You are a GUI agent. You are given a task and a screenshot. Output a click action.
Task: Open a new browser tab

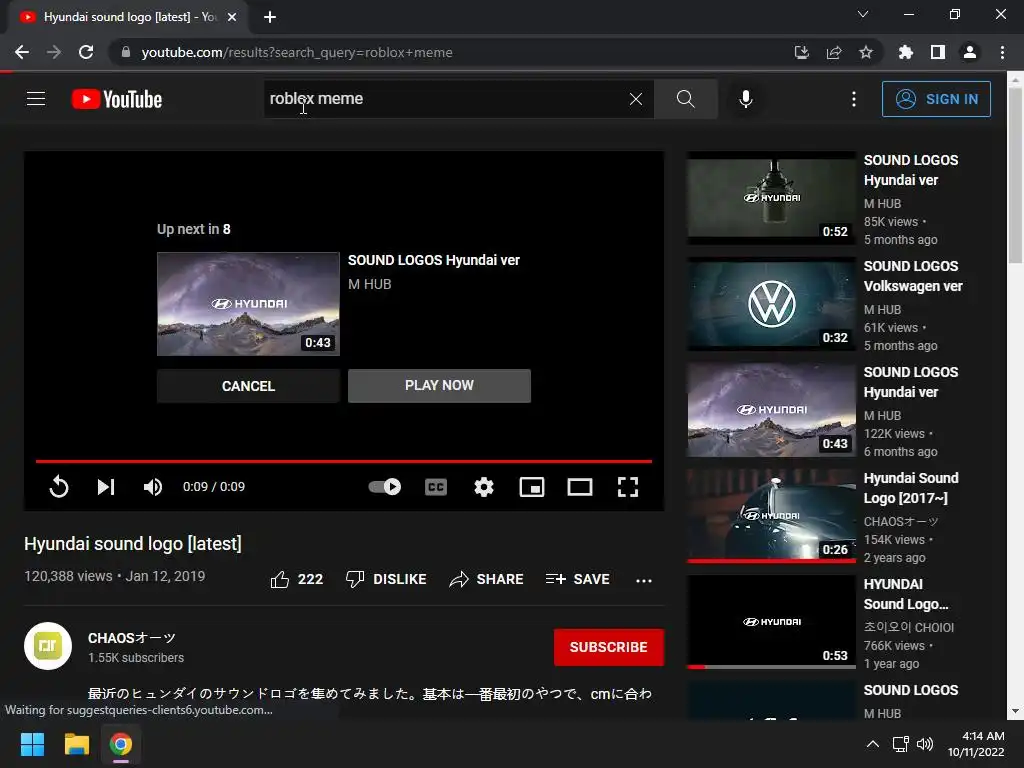pyautogui.click(x=270, y=17)
